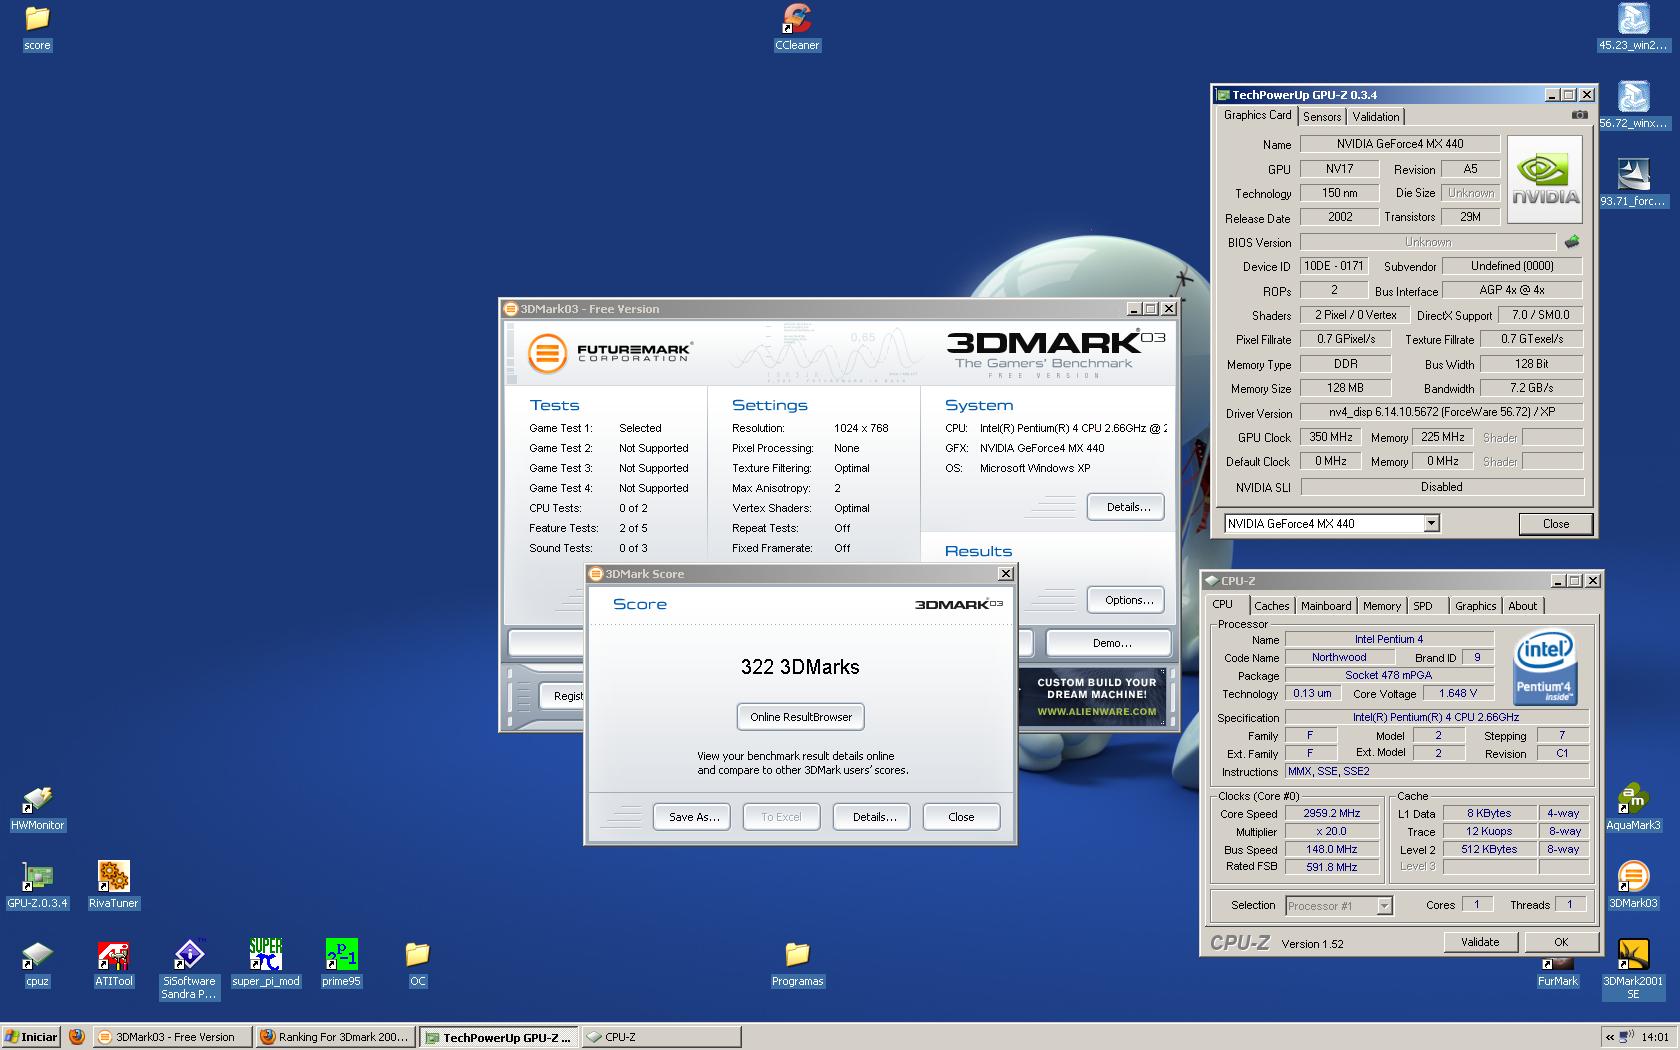Open the 93.71_forc driver installer icon

[x=1633, y=184]
